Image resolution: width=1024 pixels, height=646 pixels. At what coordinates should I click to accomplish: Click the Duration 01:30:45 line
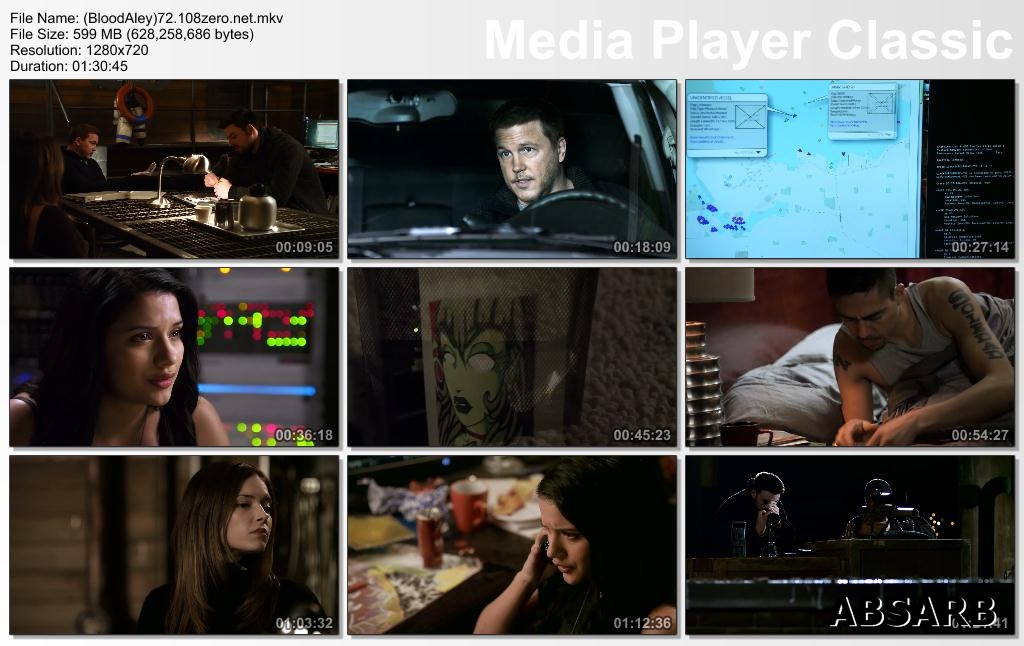69,66
